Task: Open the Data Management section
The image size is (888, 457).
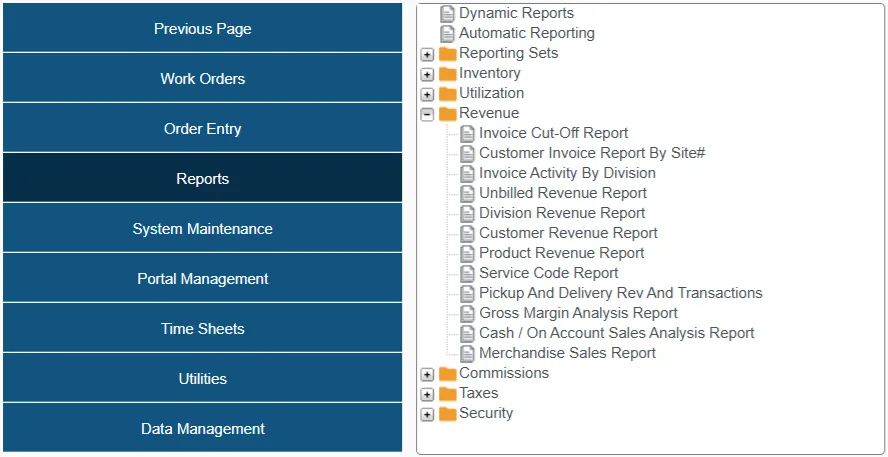Action: coord(202,429)
